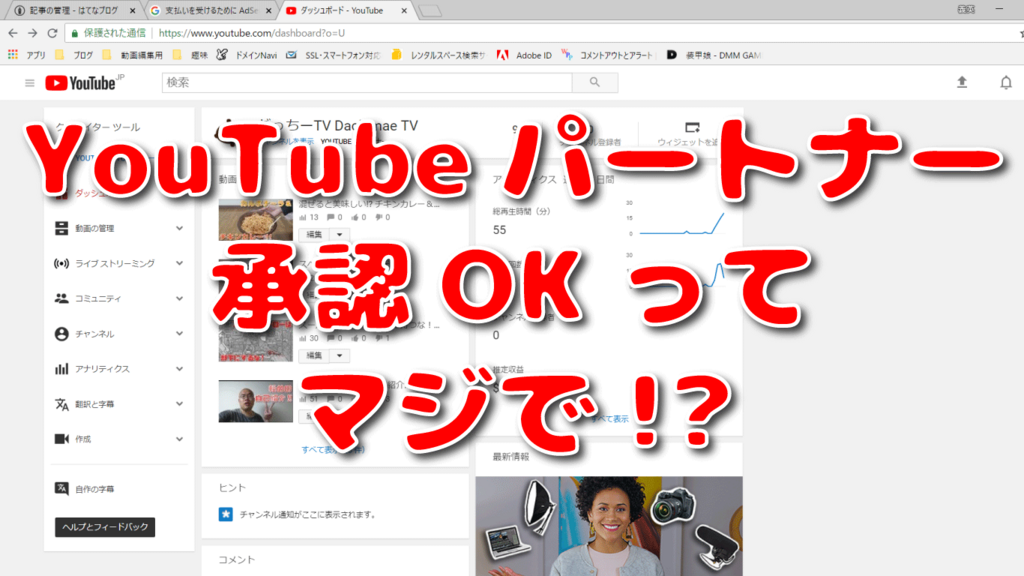Screen dimensions: 1024x576
Task: Expand the コミュニティ section chevron
Action: [x=180, y=298]
